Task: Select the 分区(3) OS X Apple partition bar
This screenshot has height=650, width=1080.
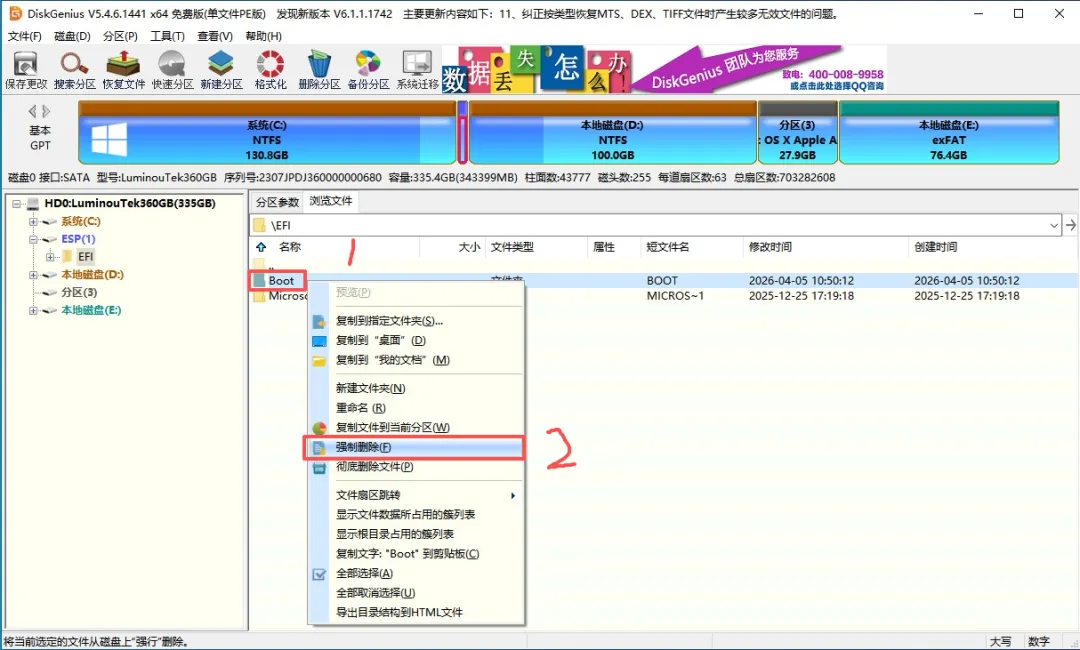Action: point(798,133)
